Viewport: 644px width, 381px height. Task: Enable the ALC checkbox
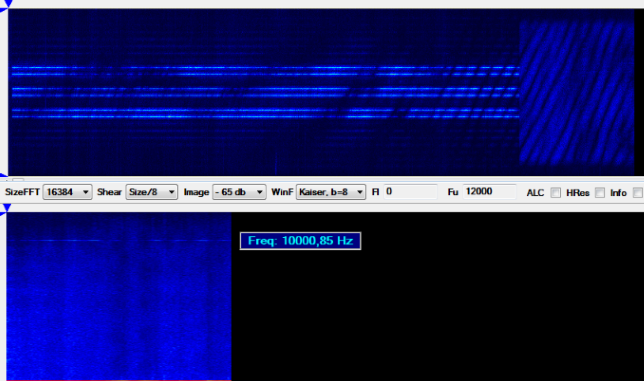coord(555,193)
